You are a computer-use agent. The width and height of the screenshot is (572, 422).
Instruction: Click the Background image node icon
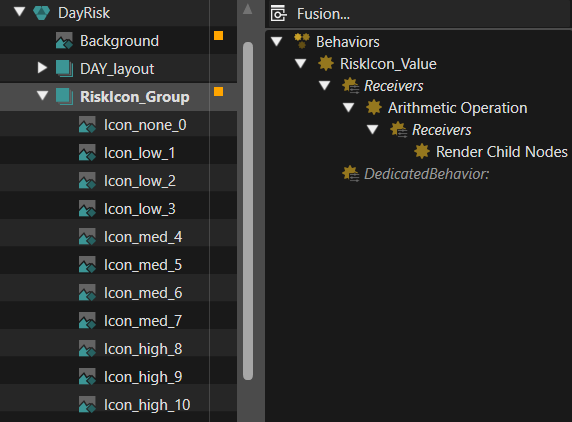pos(65,41)
